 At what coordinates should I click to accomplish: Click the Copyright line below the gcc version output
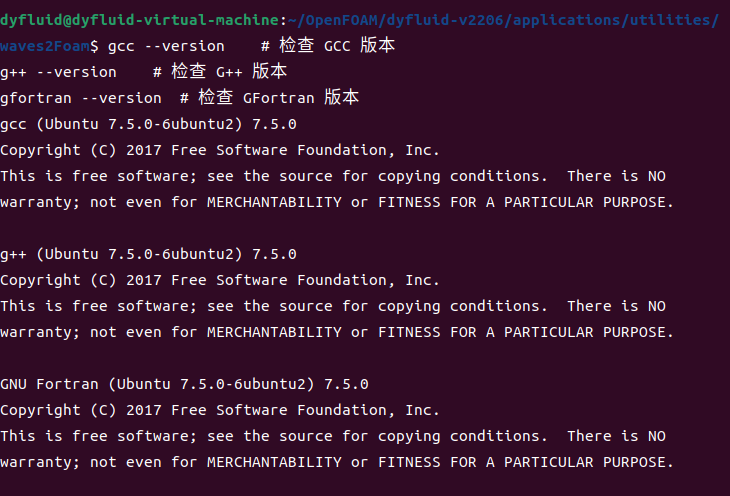point(220,150)
